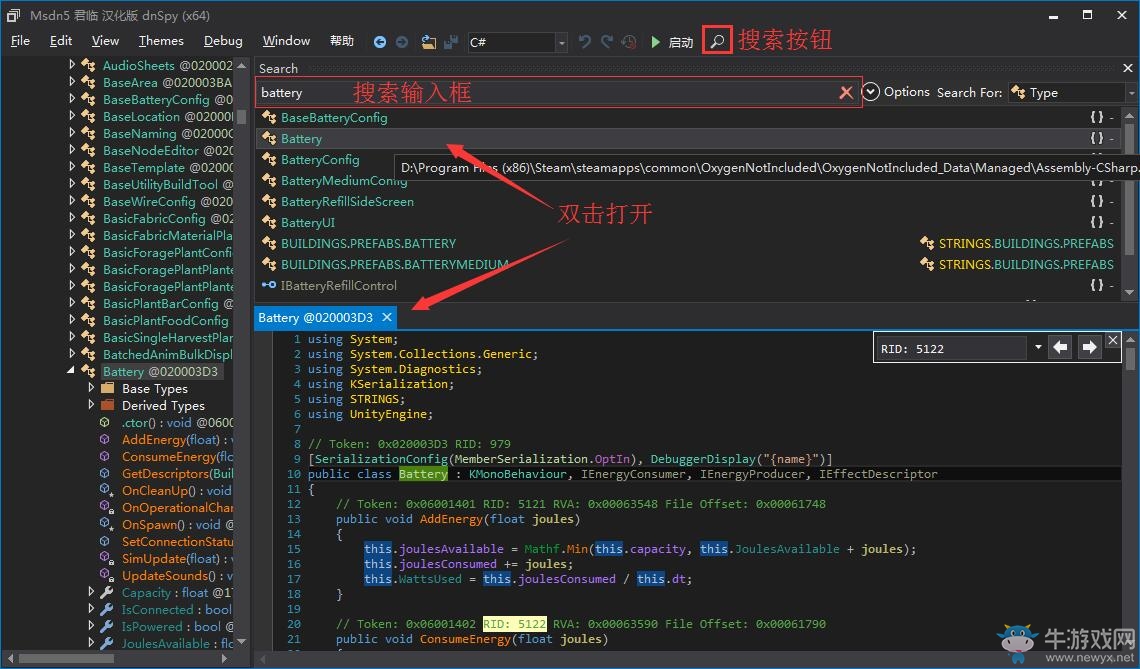Close the Search panel

tap(1128, 68)
